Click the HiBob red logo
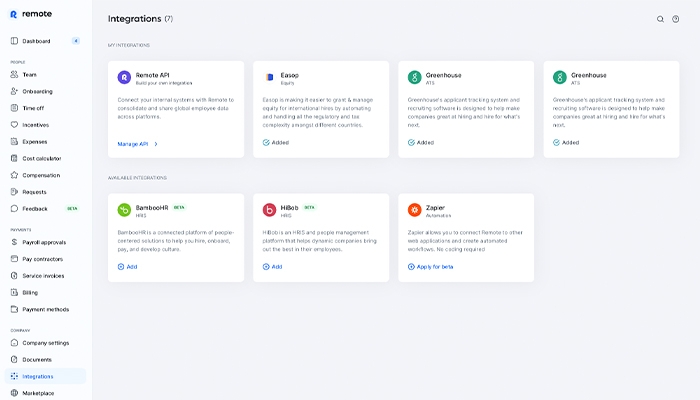 point(269,210)
